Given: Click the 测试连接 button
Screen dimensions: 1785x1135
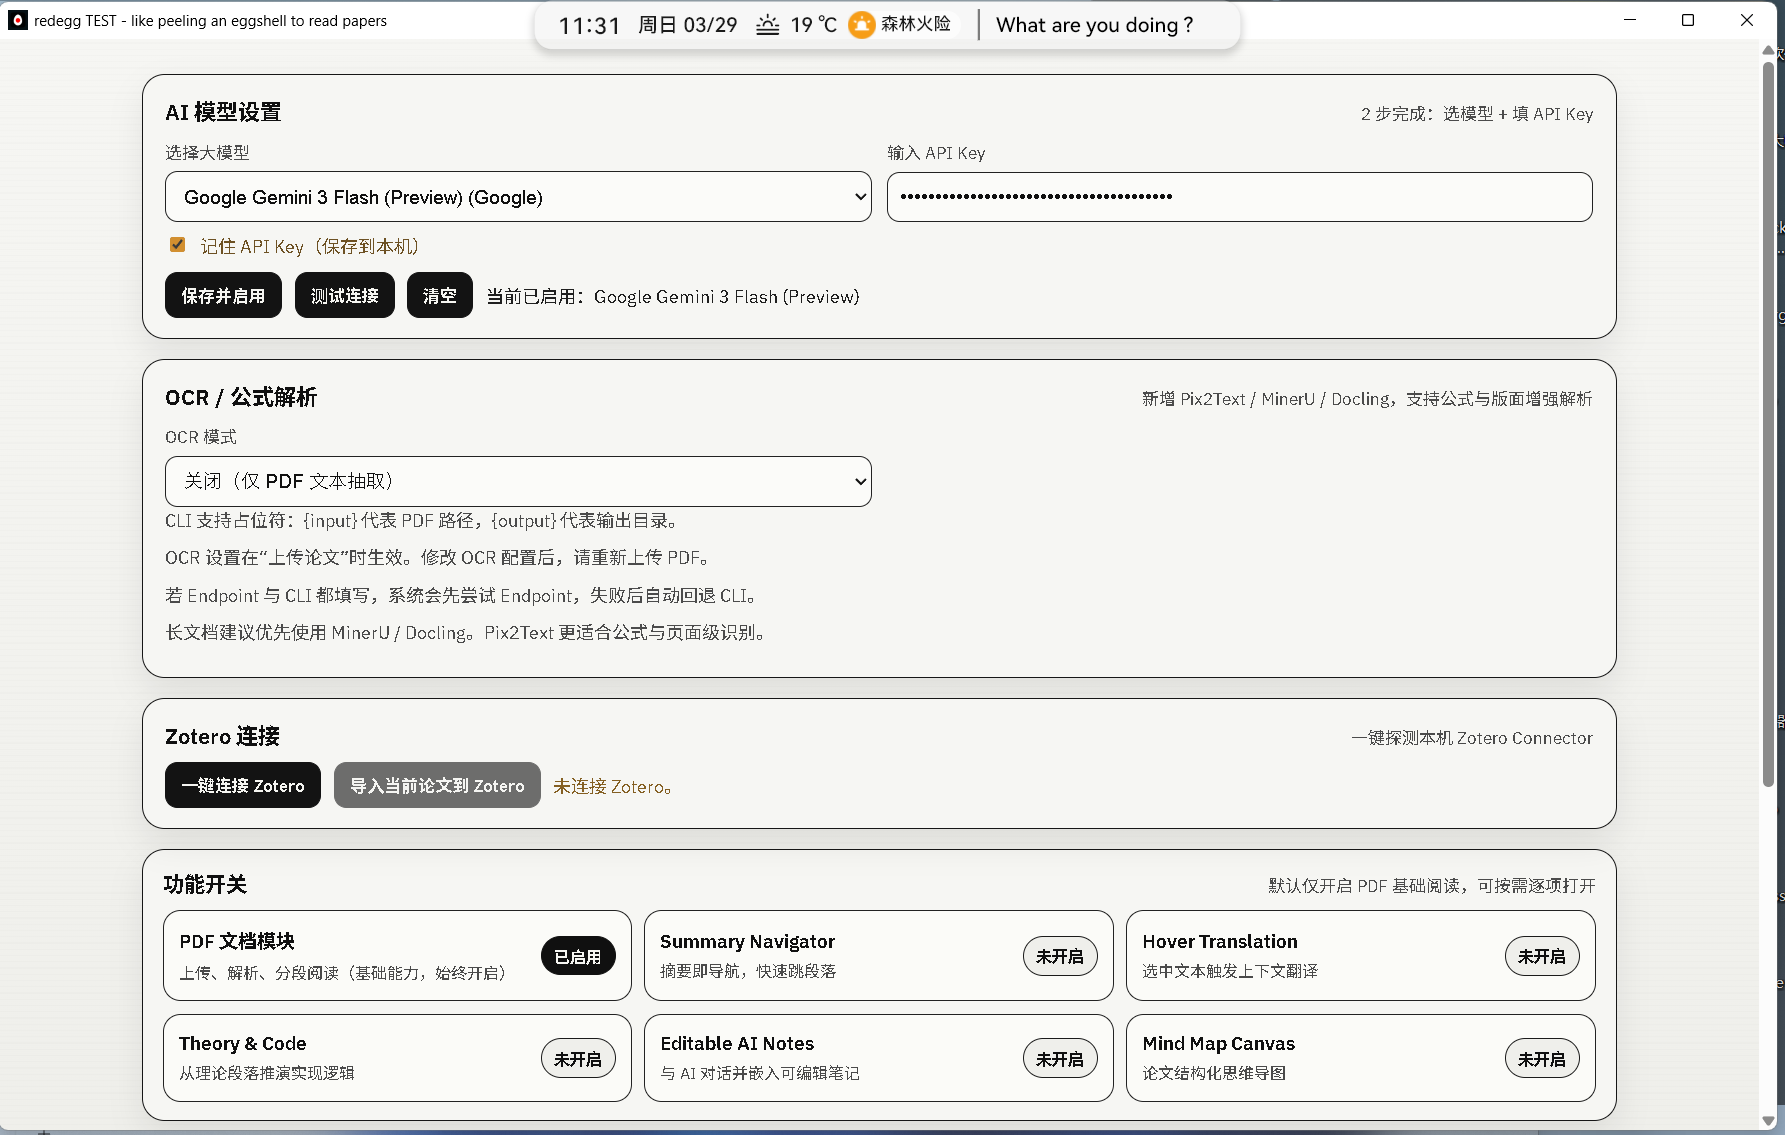Looking at the screenshot, I should coord(344,296).
